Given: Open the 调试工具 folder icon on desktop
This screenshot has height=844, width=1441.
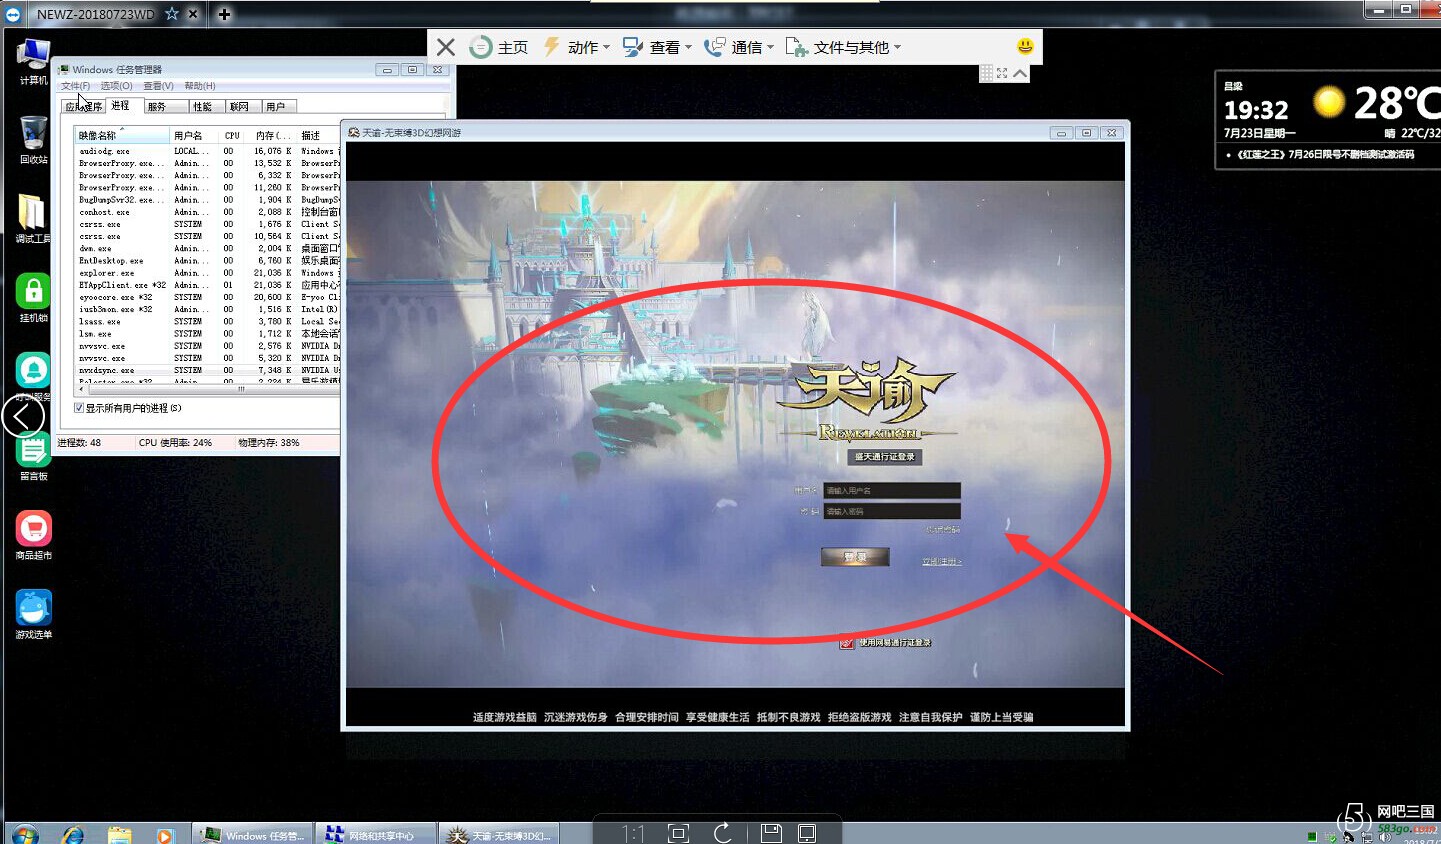Looking at the screenshot, I should (x=33, y=218).
